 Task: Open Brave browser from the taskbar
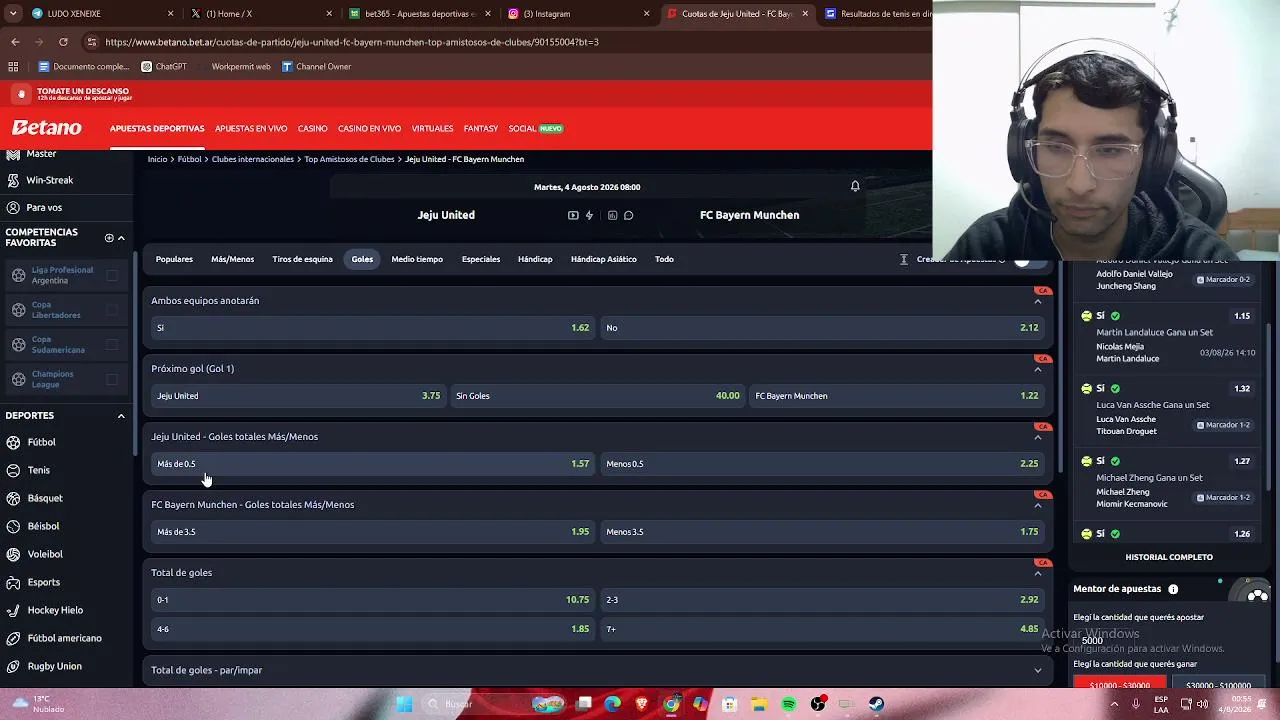642,704
